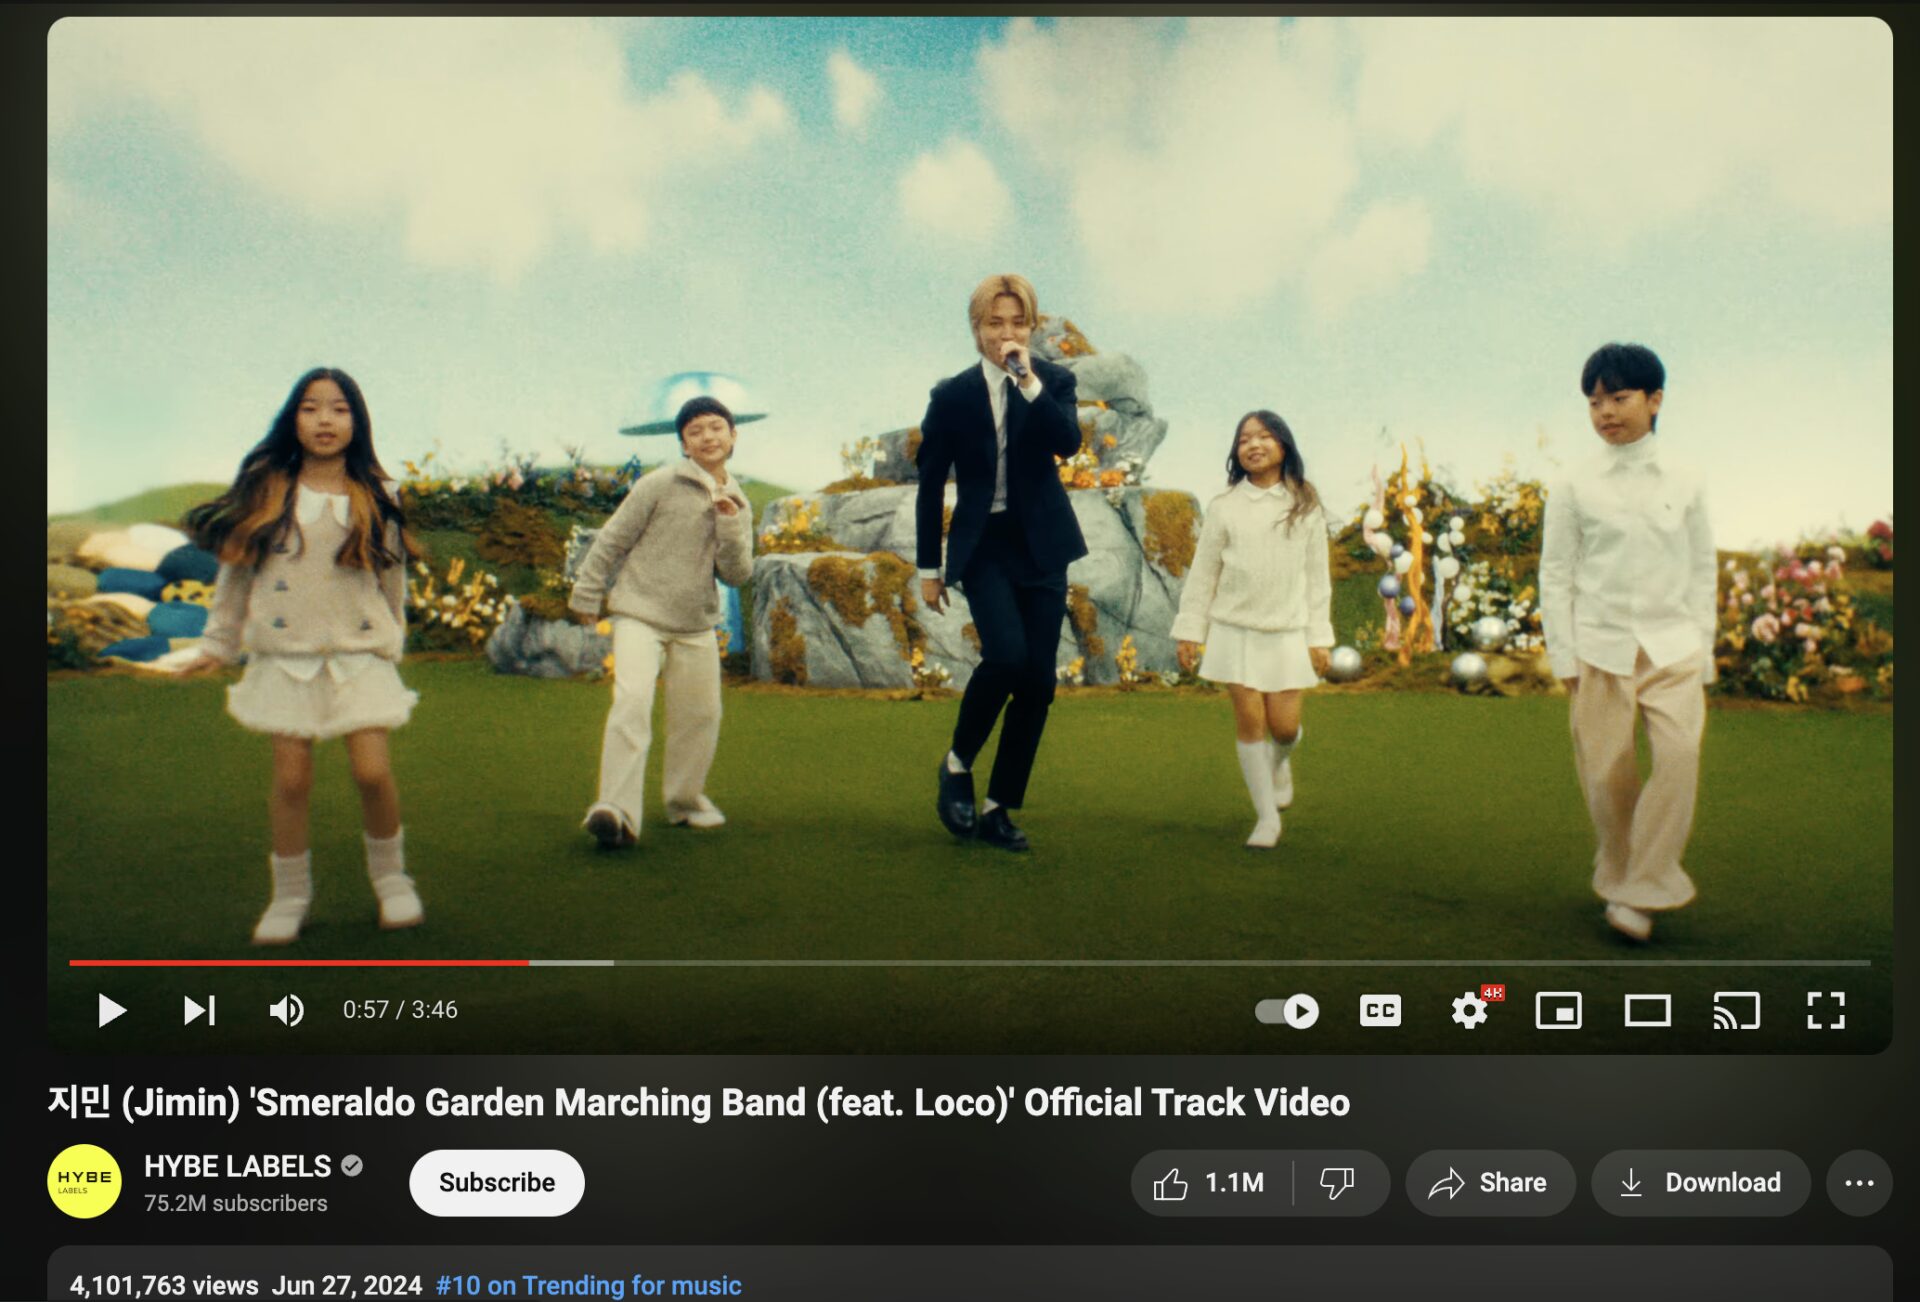
Task: Switch to theater mode
Action: 1647,1011
